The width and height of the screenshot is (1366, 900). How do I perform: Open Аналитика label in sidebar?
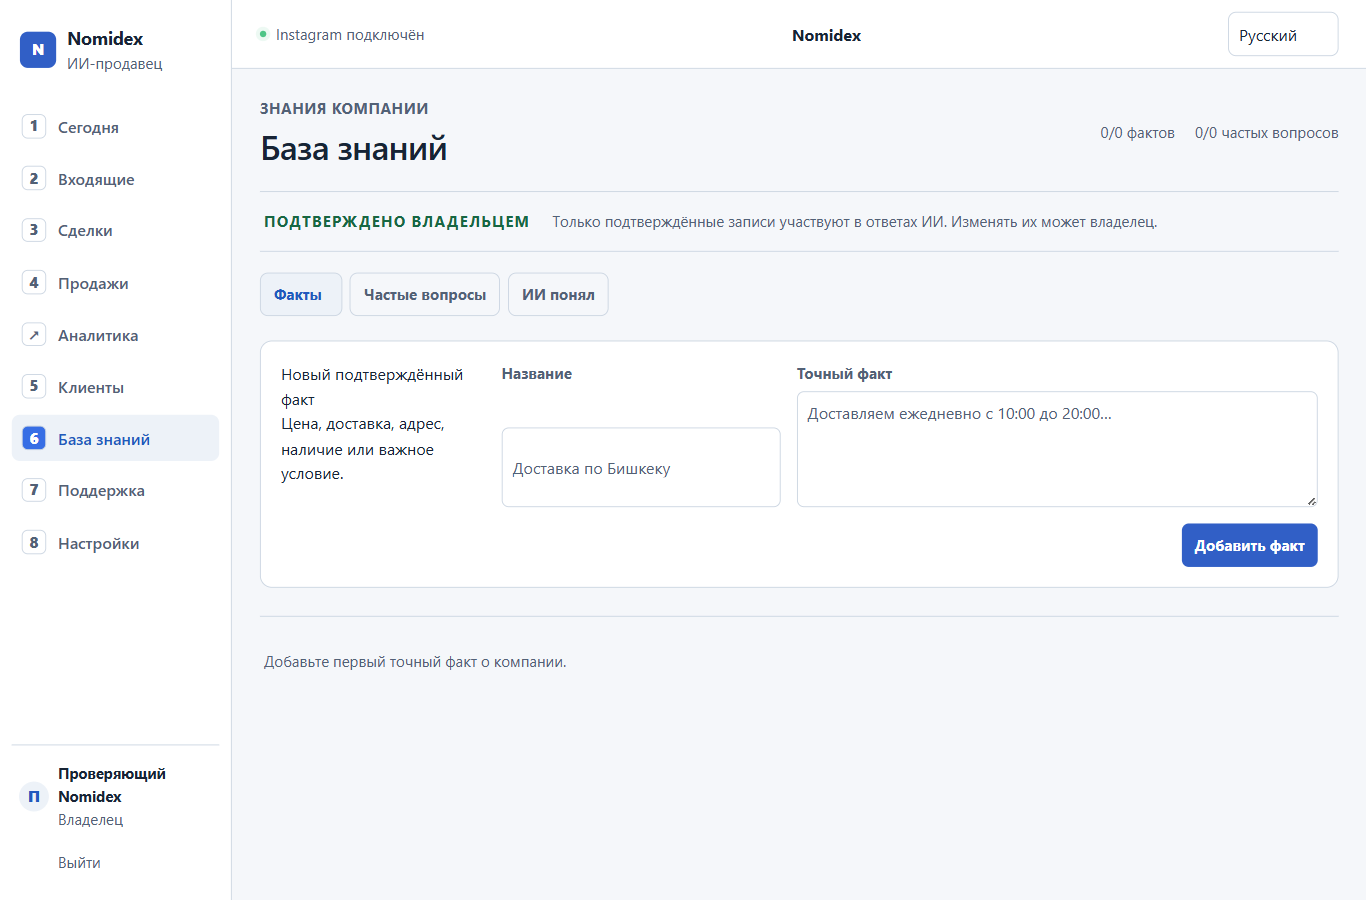coord(98,336)
